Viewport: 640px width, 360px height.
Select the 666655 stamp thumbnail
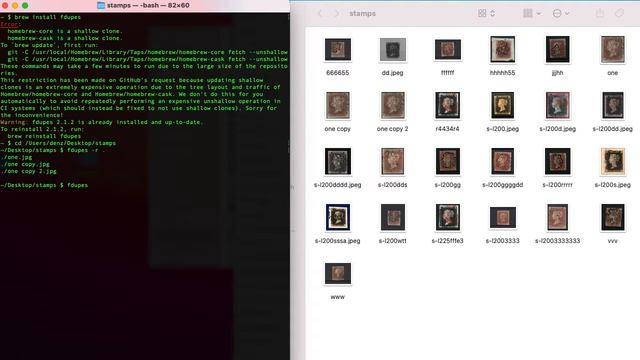tap(338, 49)
